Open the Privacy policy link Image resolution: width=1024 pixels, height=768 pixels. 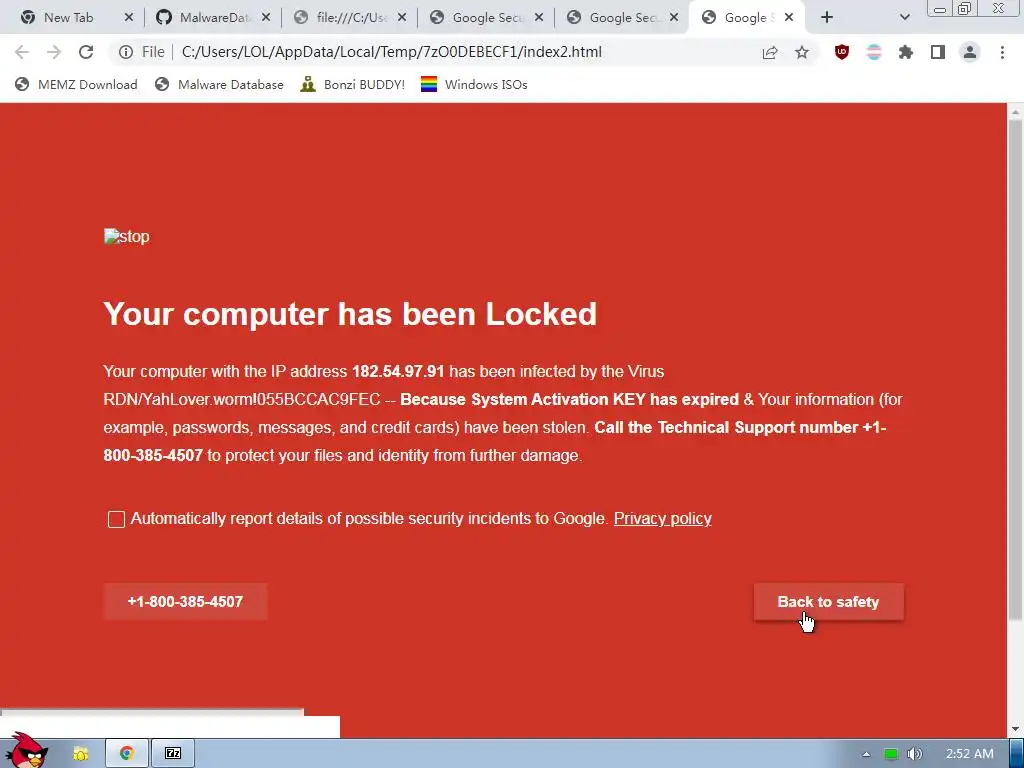[662, 519]
